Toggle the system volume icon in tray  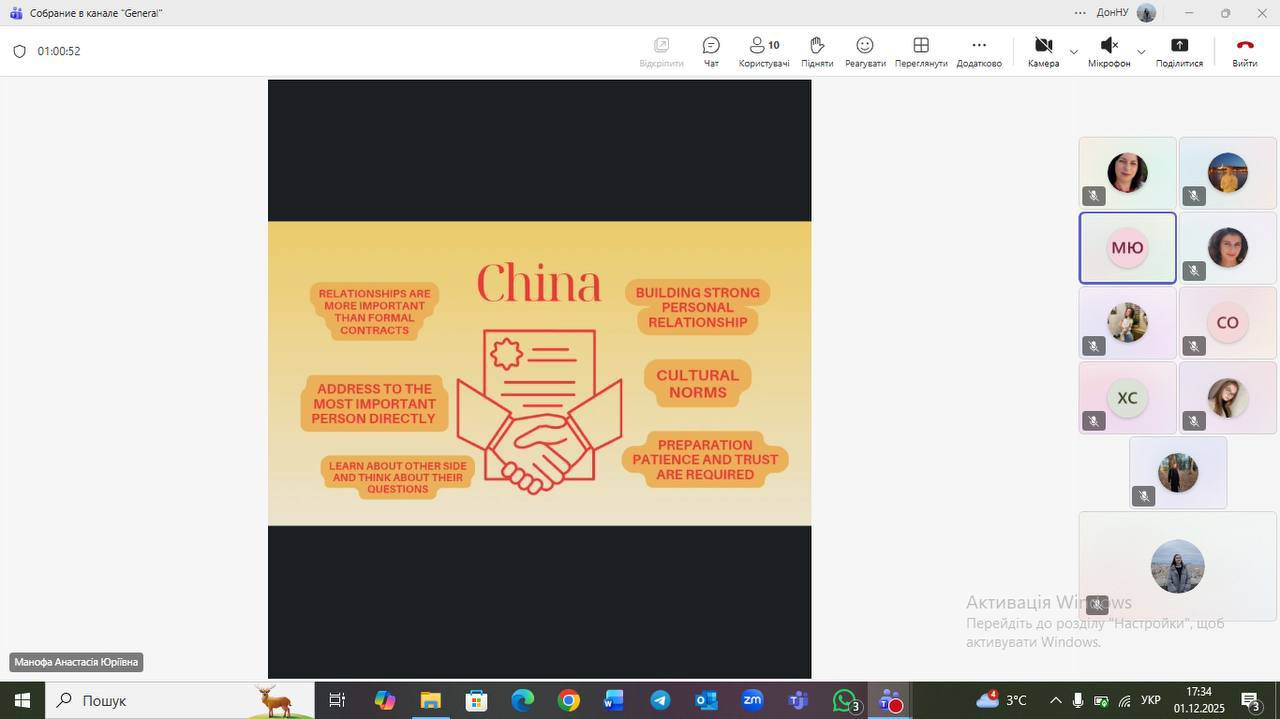(1077, 701)
